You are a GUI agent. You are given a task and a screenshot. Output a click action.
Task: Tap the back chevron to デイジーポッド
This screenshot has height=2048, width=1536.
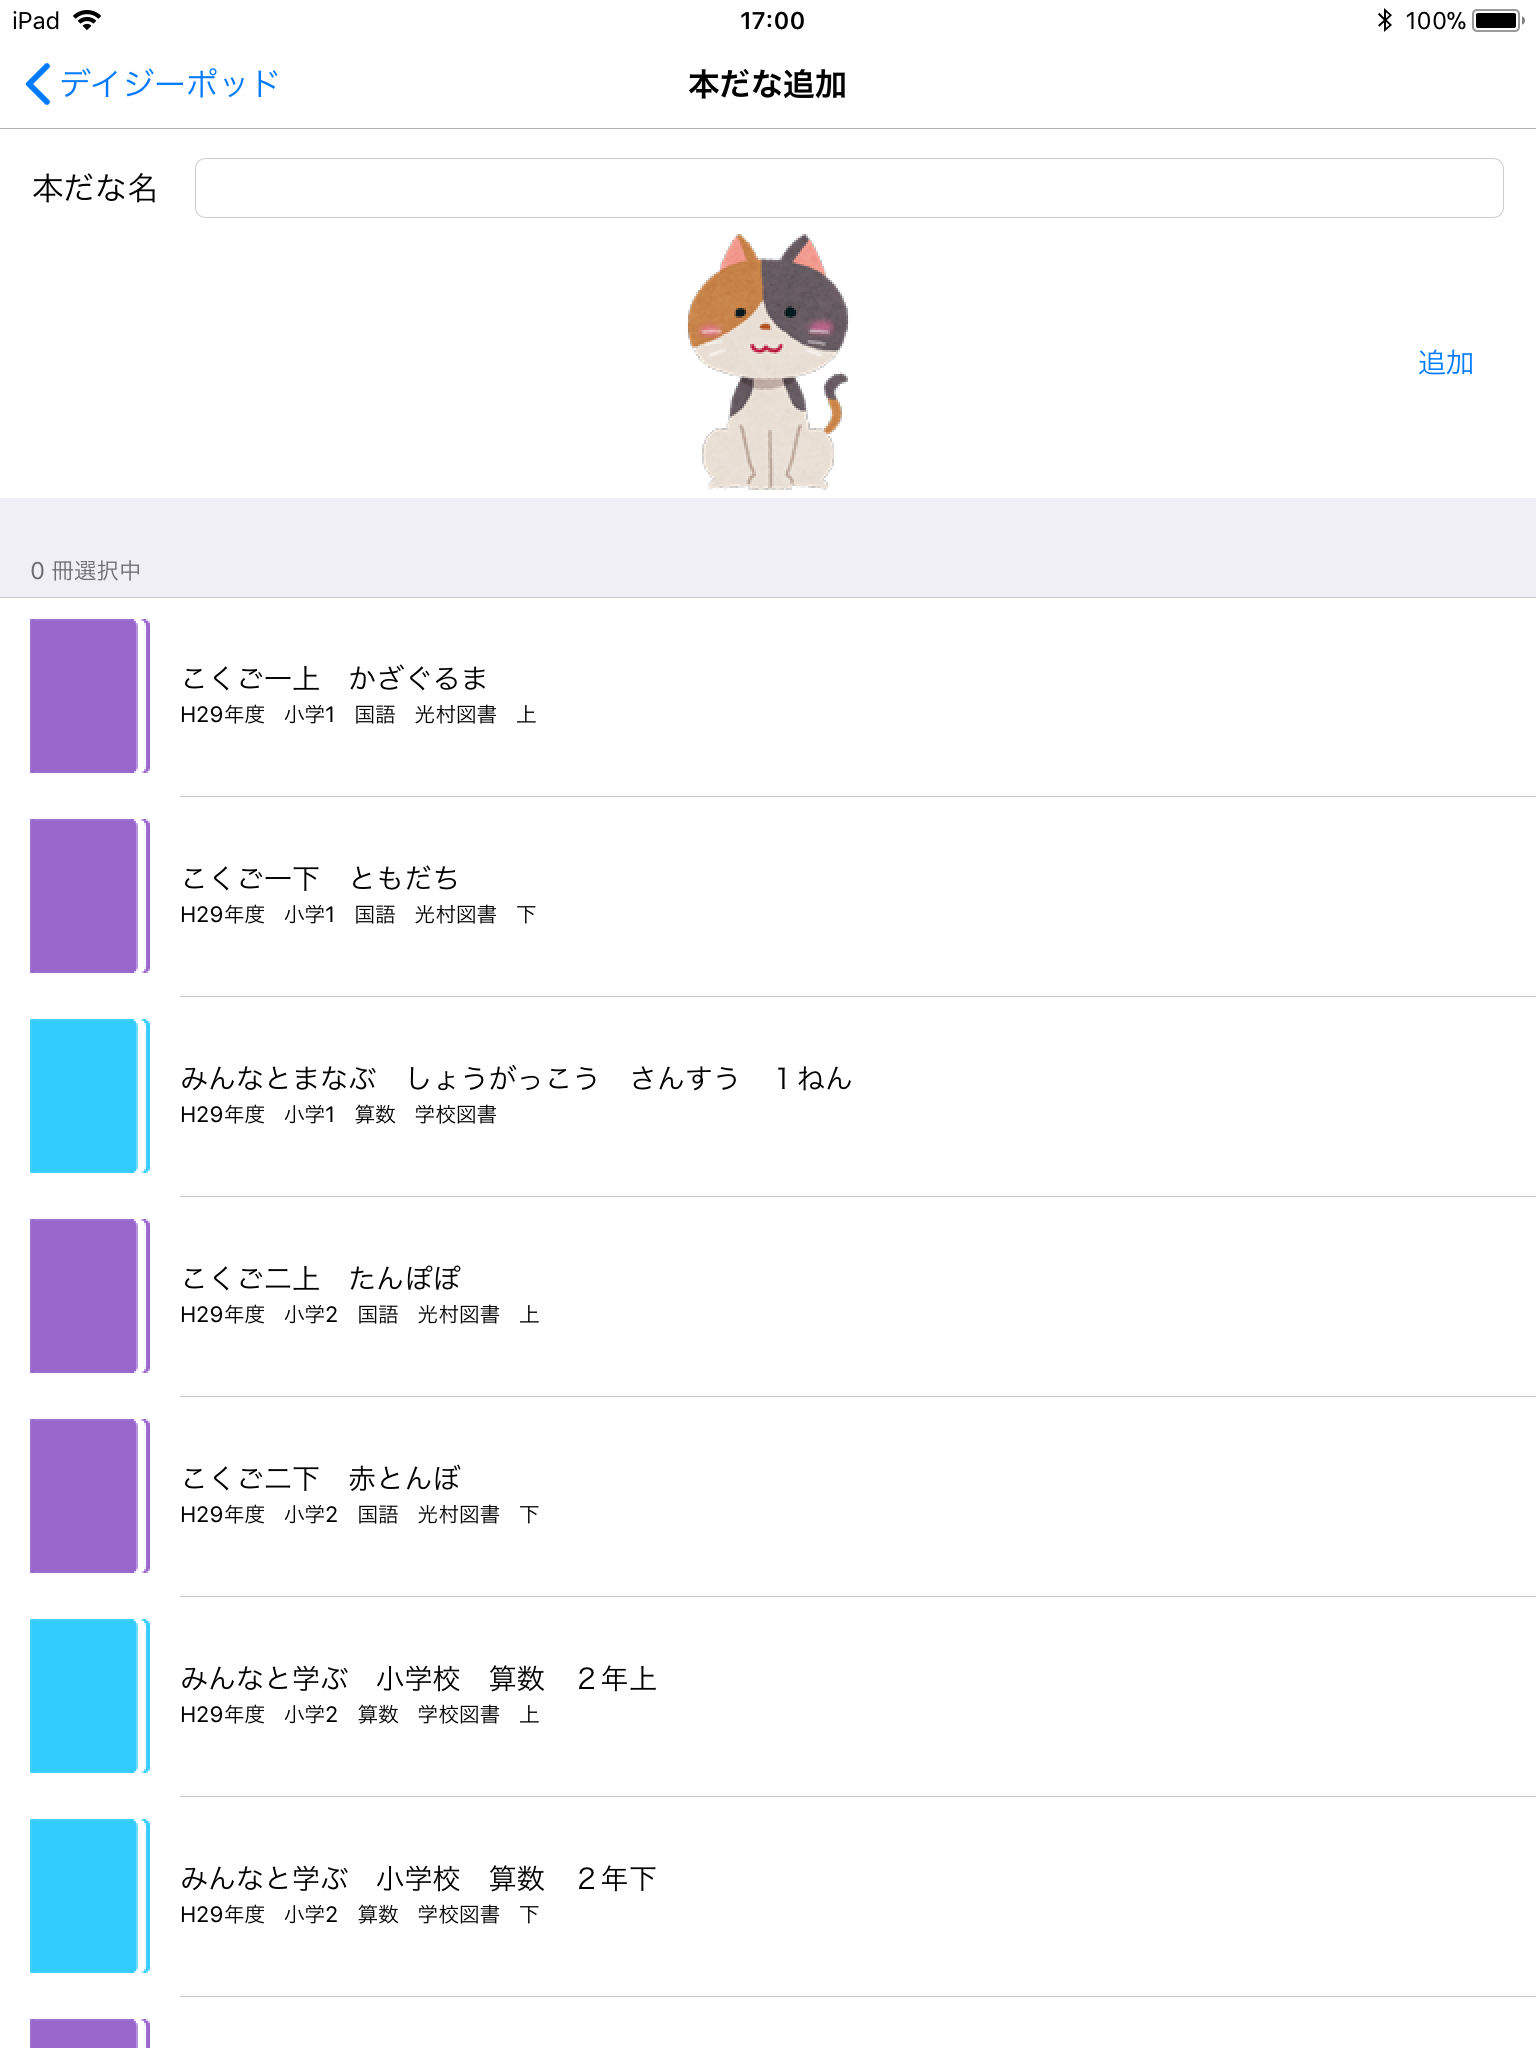(x=38, y=84)
